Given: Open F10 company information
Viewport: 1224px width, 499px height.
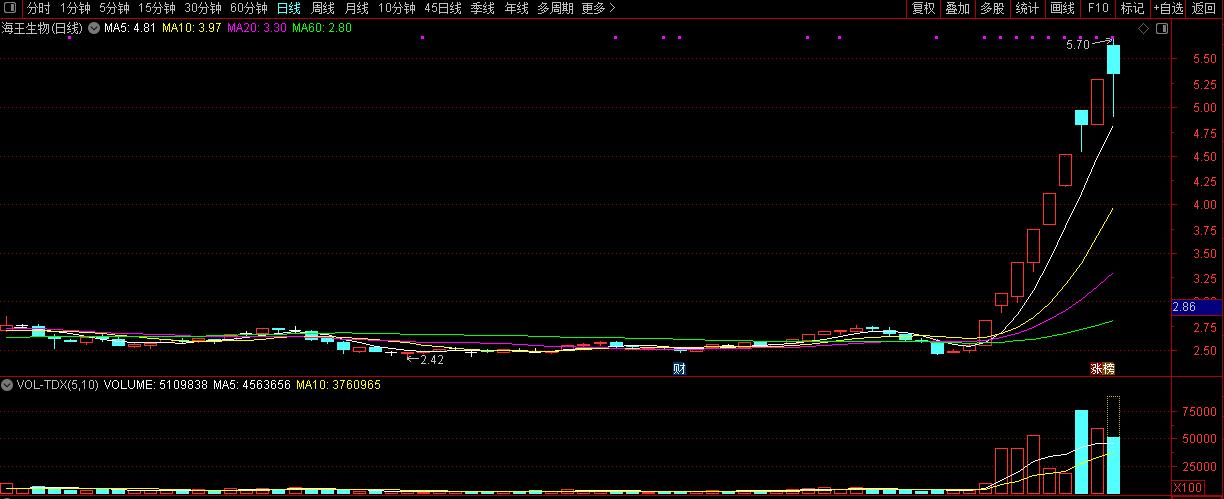Looking at the screenshot, I should pos(1098,8).
